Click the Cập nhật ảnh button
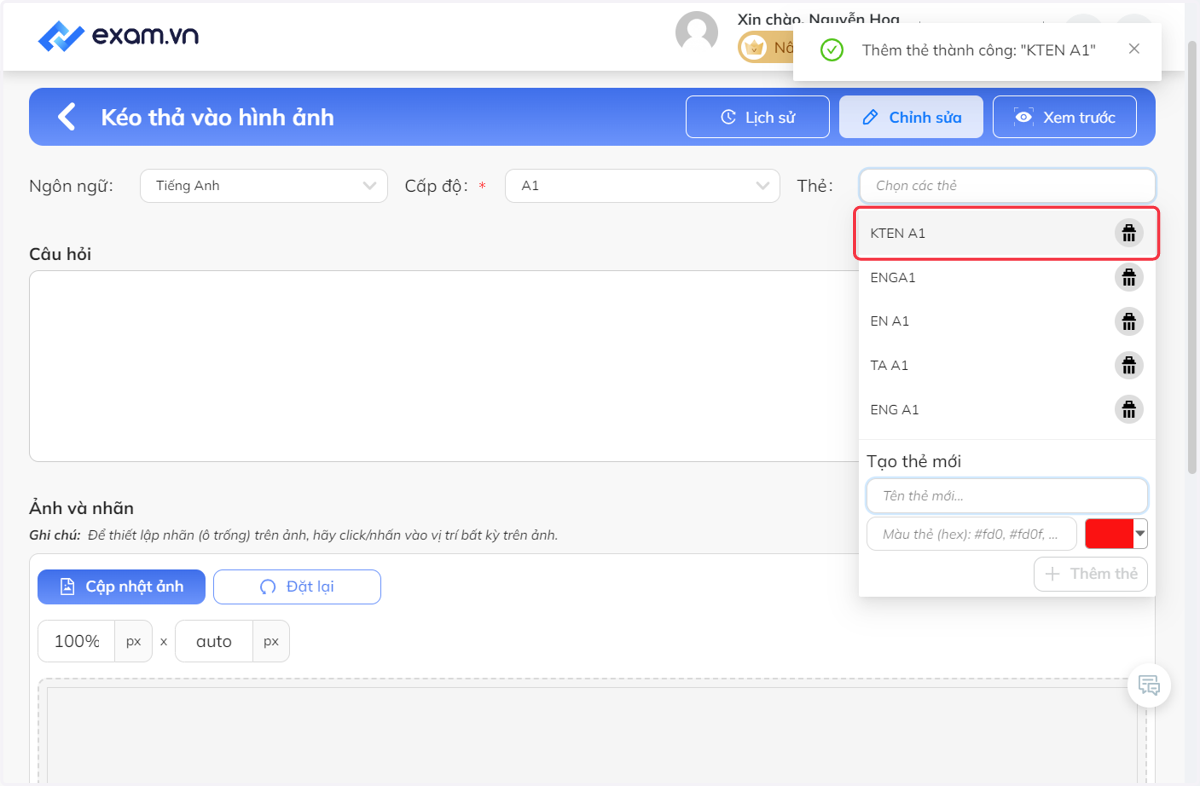 pos(122,587)
